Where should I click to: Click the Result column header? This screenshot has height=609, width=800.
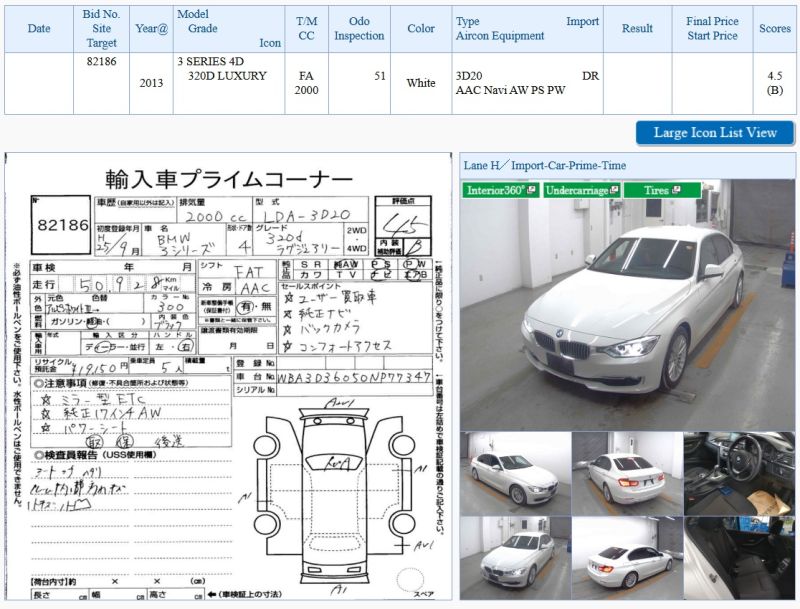click(x=637, y=29)
